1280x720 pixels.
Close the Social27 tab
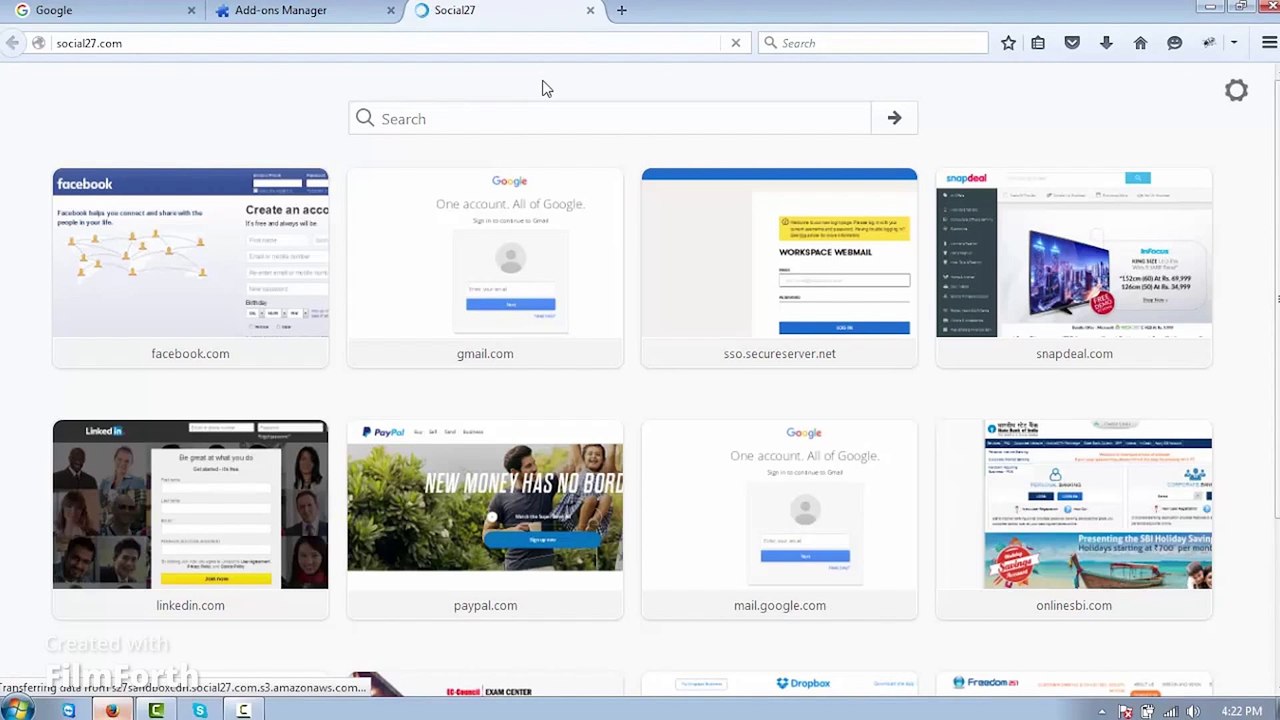click(590, 10)
